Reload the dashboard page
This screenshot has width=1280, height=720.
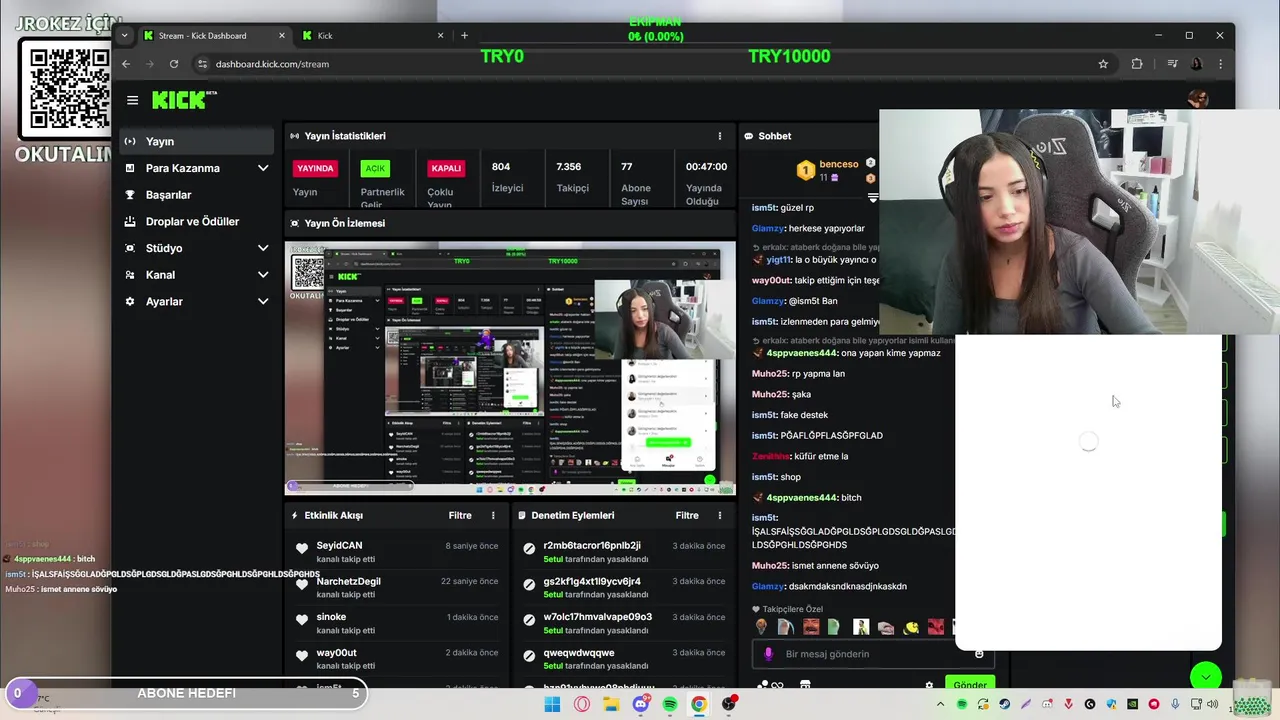(x=174, y=64)
